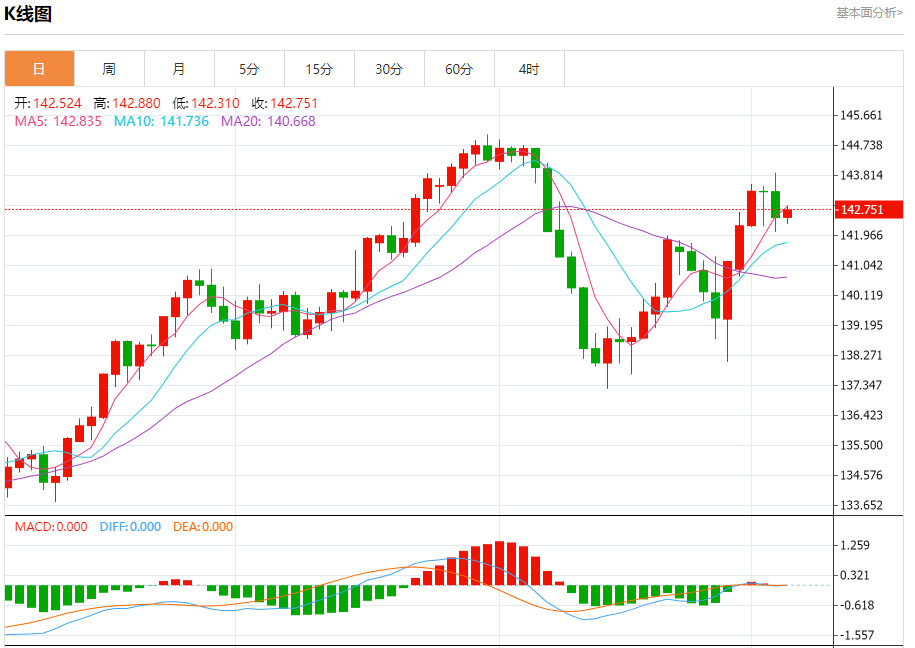The image size is (915, 648).
Task: Click the MA20 indicator label
Action: click(268, 121)
